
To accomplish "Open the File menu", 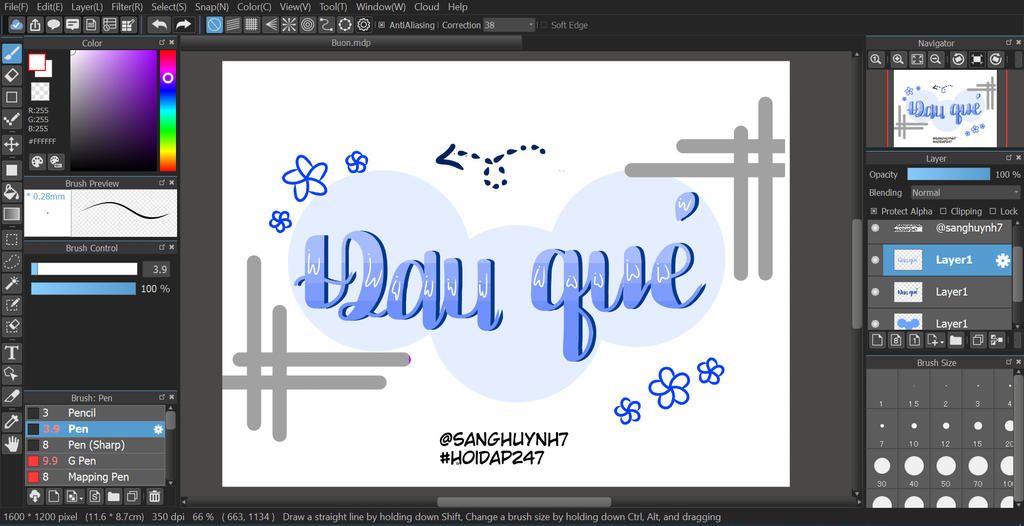I will pos(16,7).
